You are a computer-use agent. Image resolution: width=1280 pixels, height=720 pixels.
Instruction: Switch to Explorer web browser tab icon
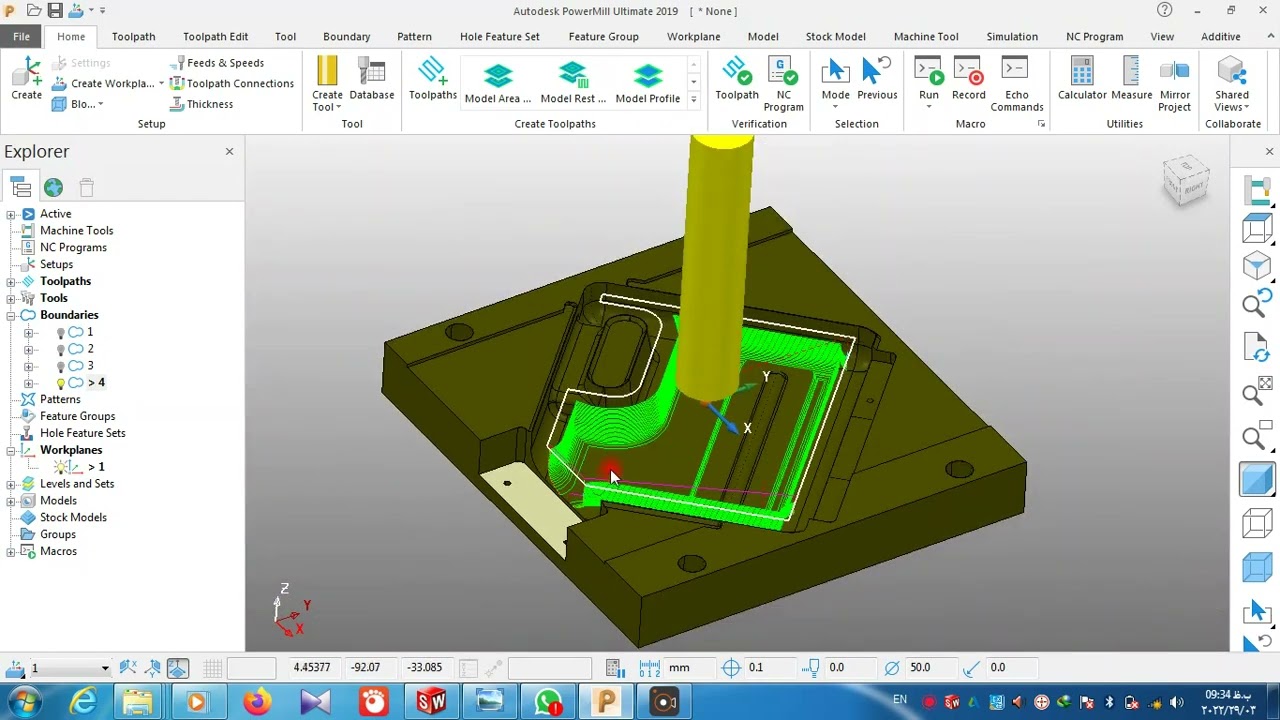click(x=53, y=187)
